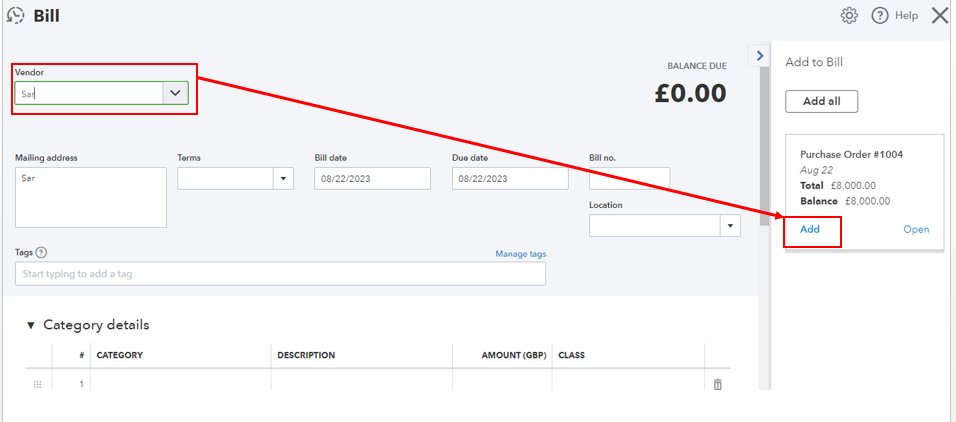Click the bill history clock icon
Image resolution: width=956 pixels, height=422 pixels.
tap(15, 15)
